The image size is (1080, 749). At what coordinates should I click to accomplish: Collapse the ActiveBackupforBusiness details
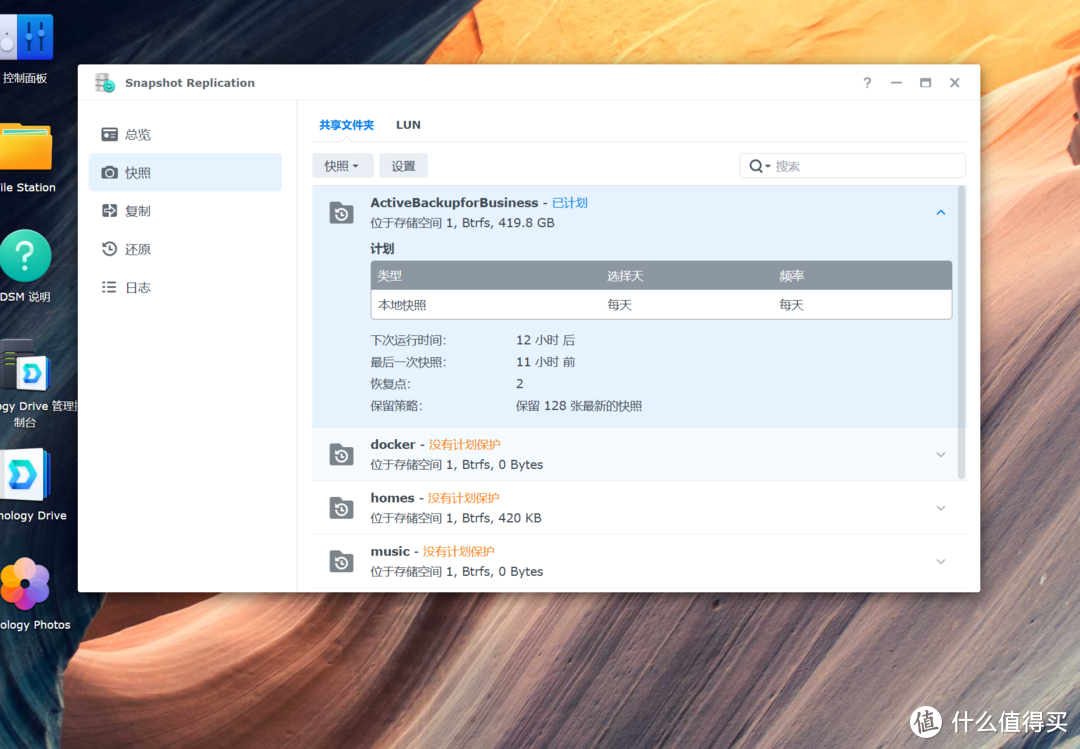[x=940, y=212]
